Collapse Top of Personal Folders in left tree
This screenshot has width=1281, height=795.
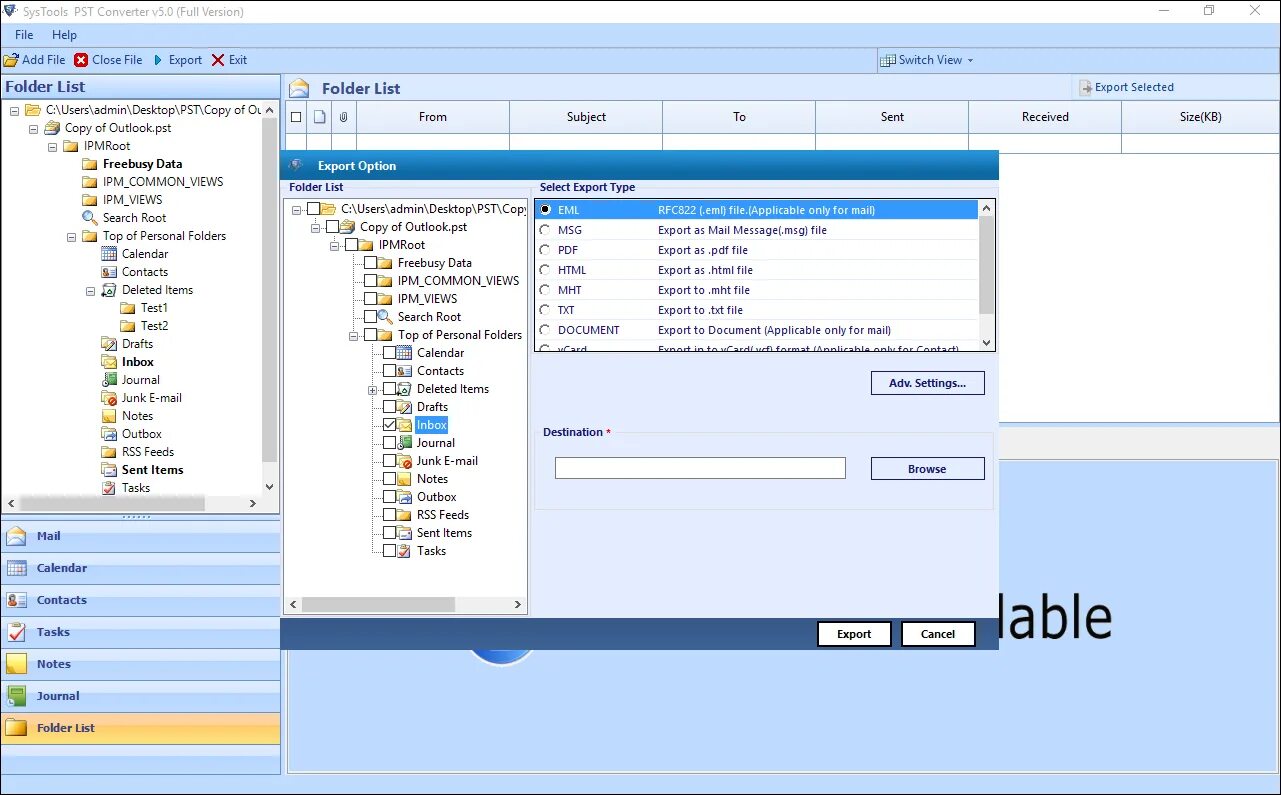tap(71, 236)
